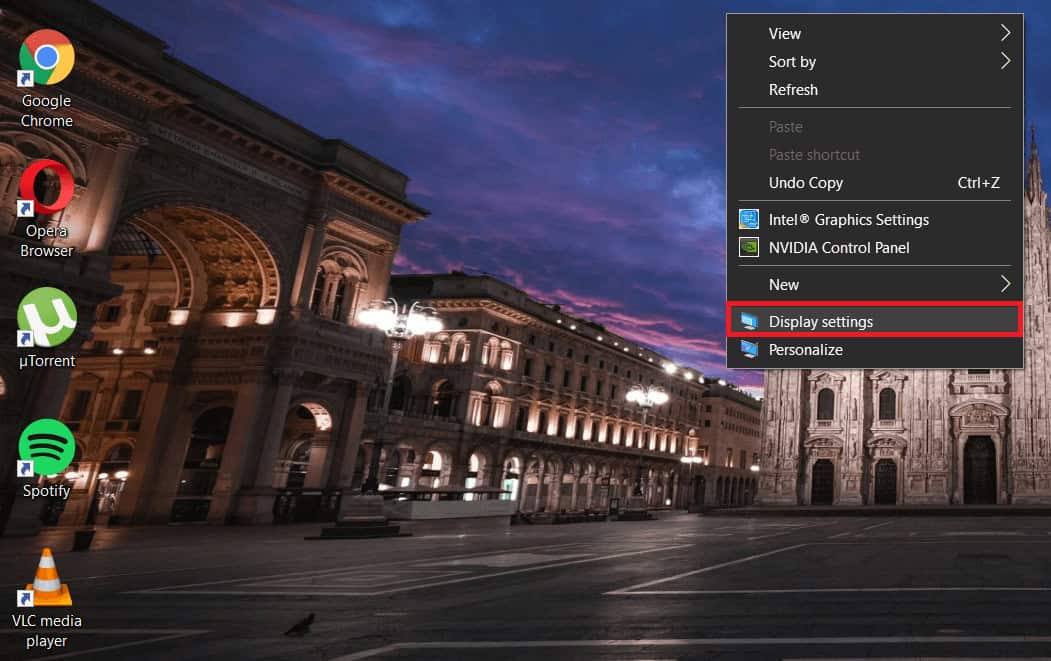
Task: Click the VLC media player label text
Action: [46, 630]
